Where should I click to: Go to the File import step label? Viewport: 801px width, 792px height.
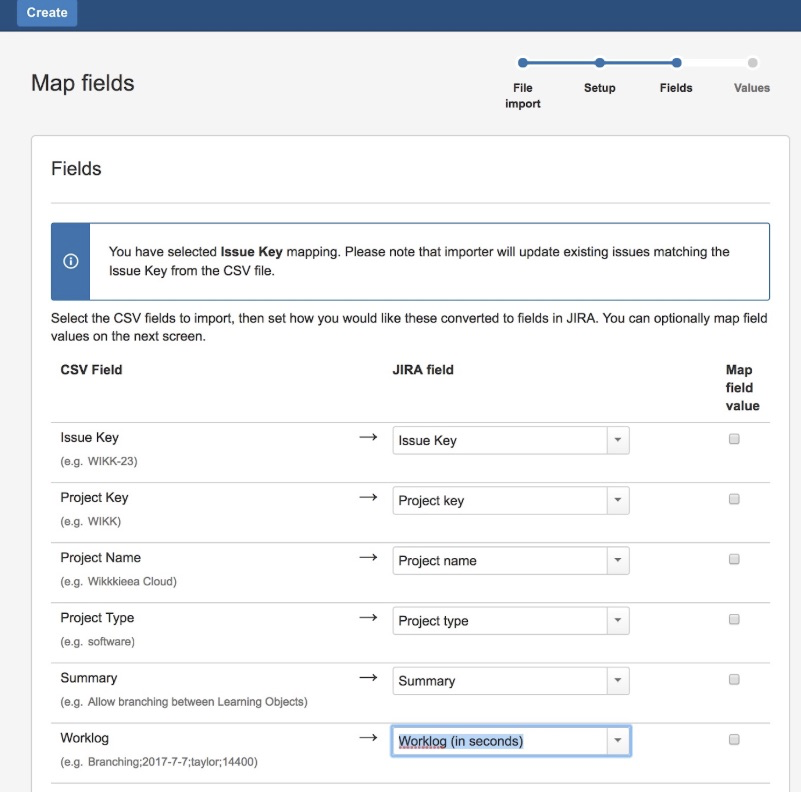pos(523,95)
